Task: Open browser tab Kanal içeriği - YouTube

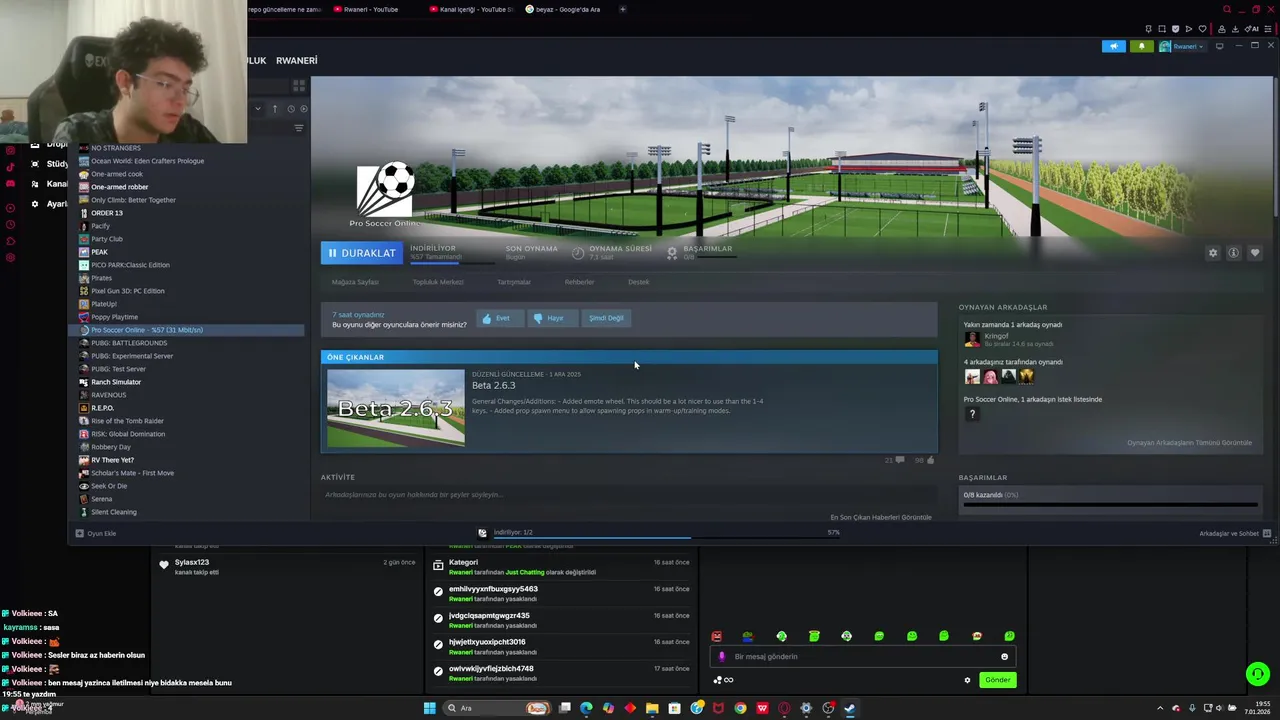Action: pos(470,9)
